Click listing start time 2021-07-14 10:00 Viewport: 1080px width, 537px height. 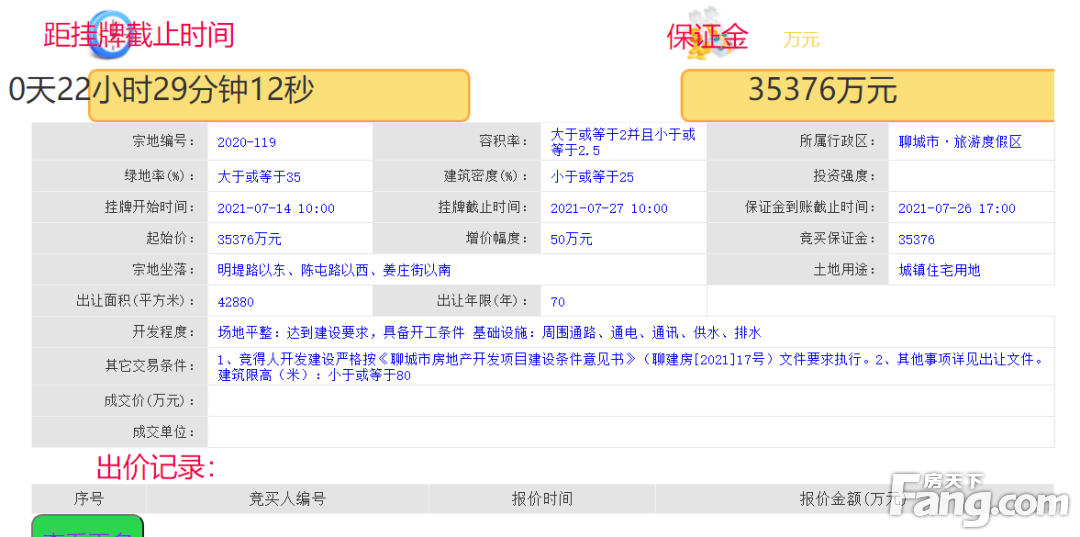pos(276,209)
